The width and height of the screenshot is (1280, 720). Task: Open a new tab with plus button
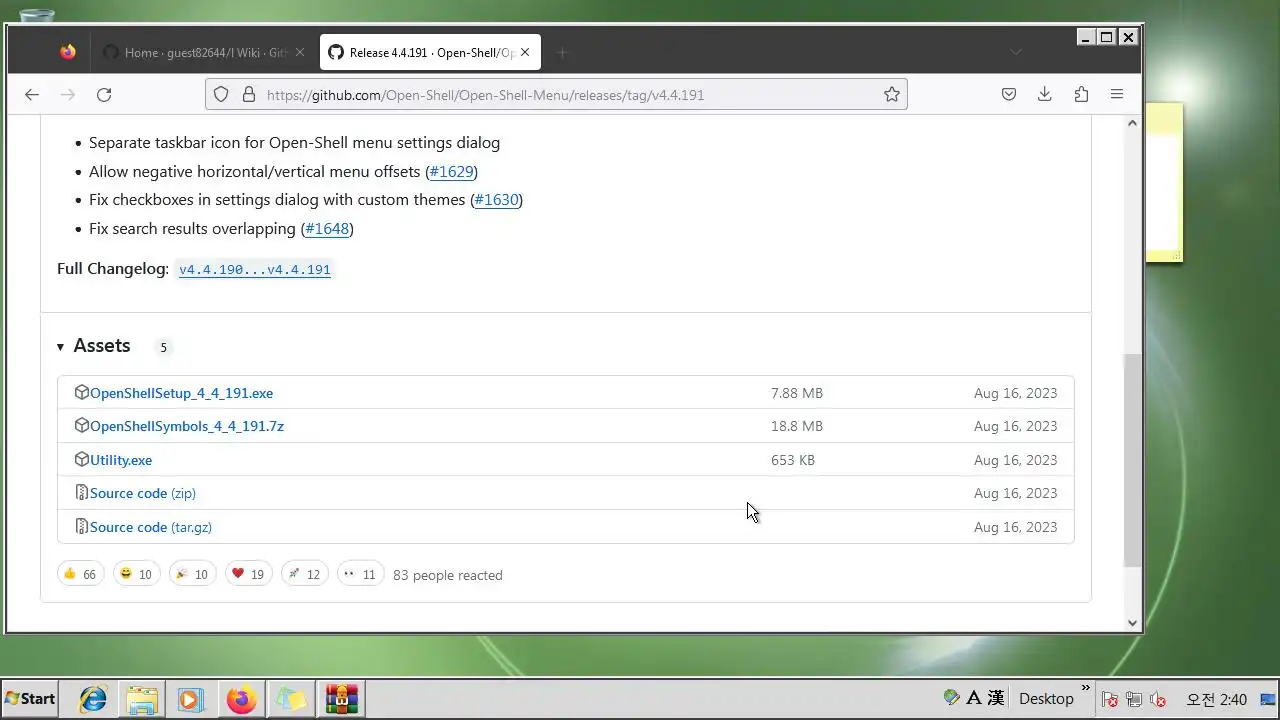pos(562,52)
